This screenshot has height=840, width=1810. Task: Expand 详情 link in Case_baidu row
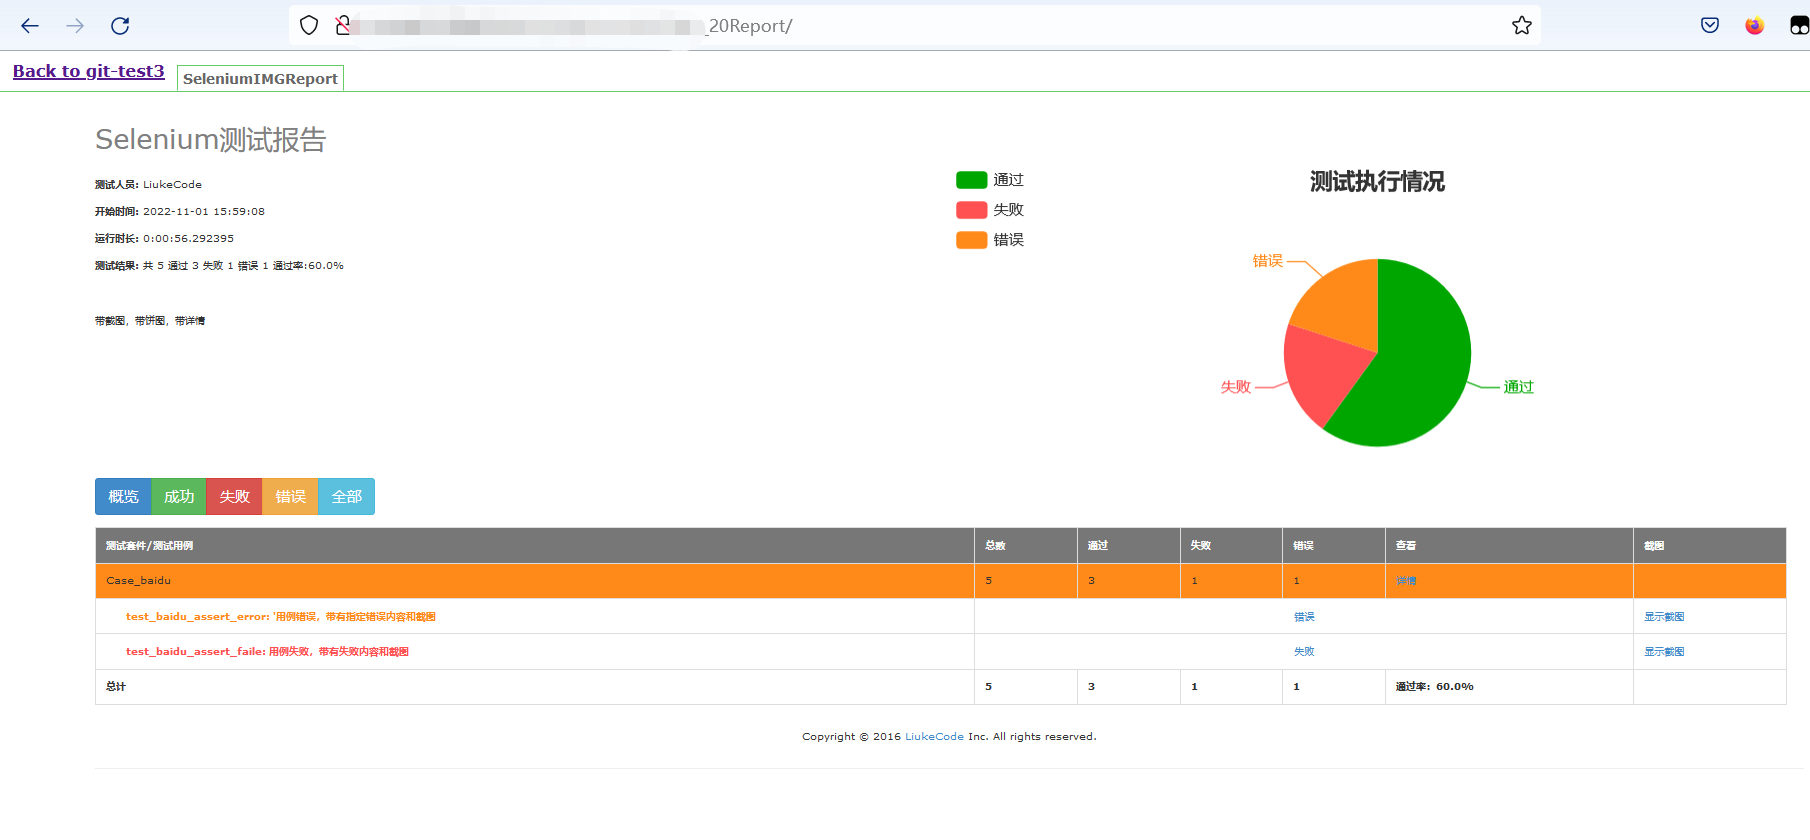[x=1406, y=581]
